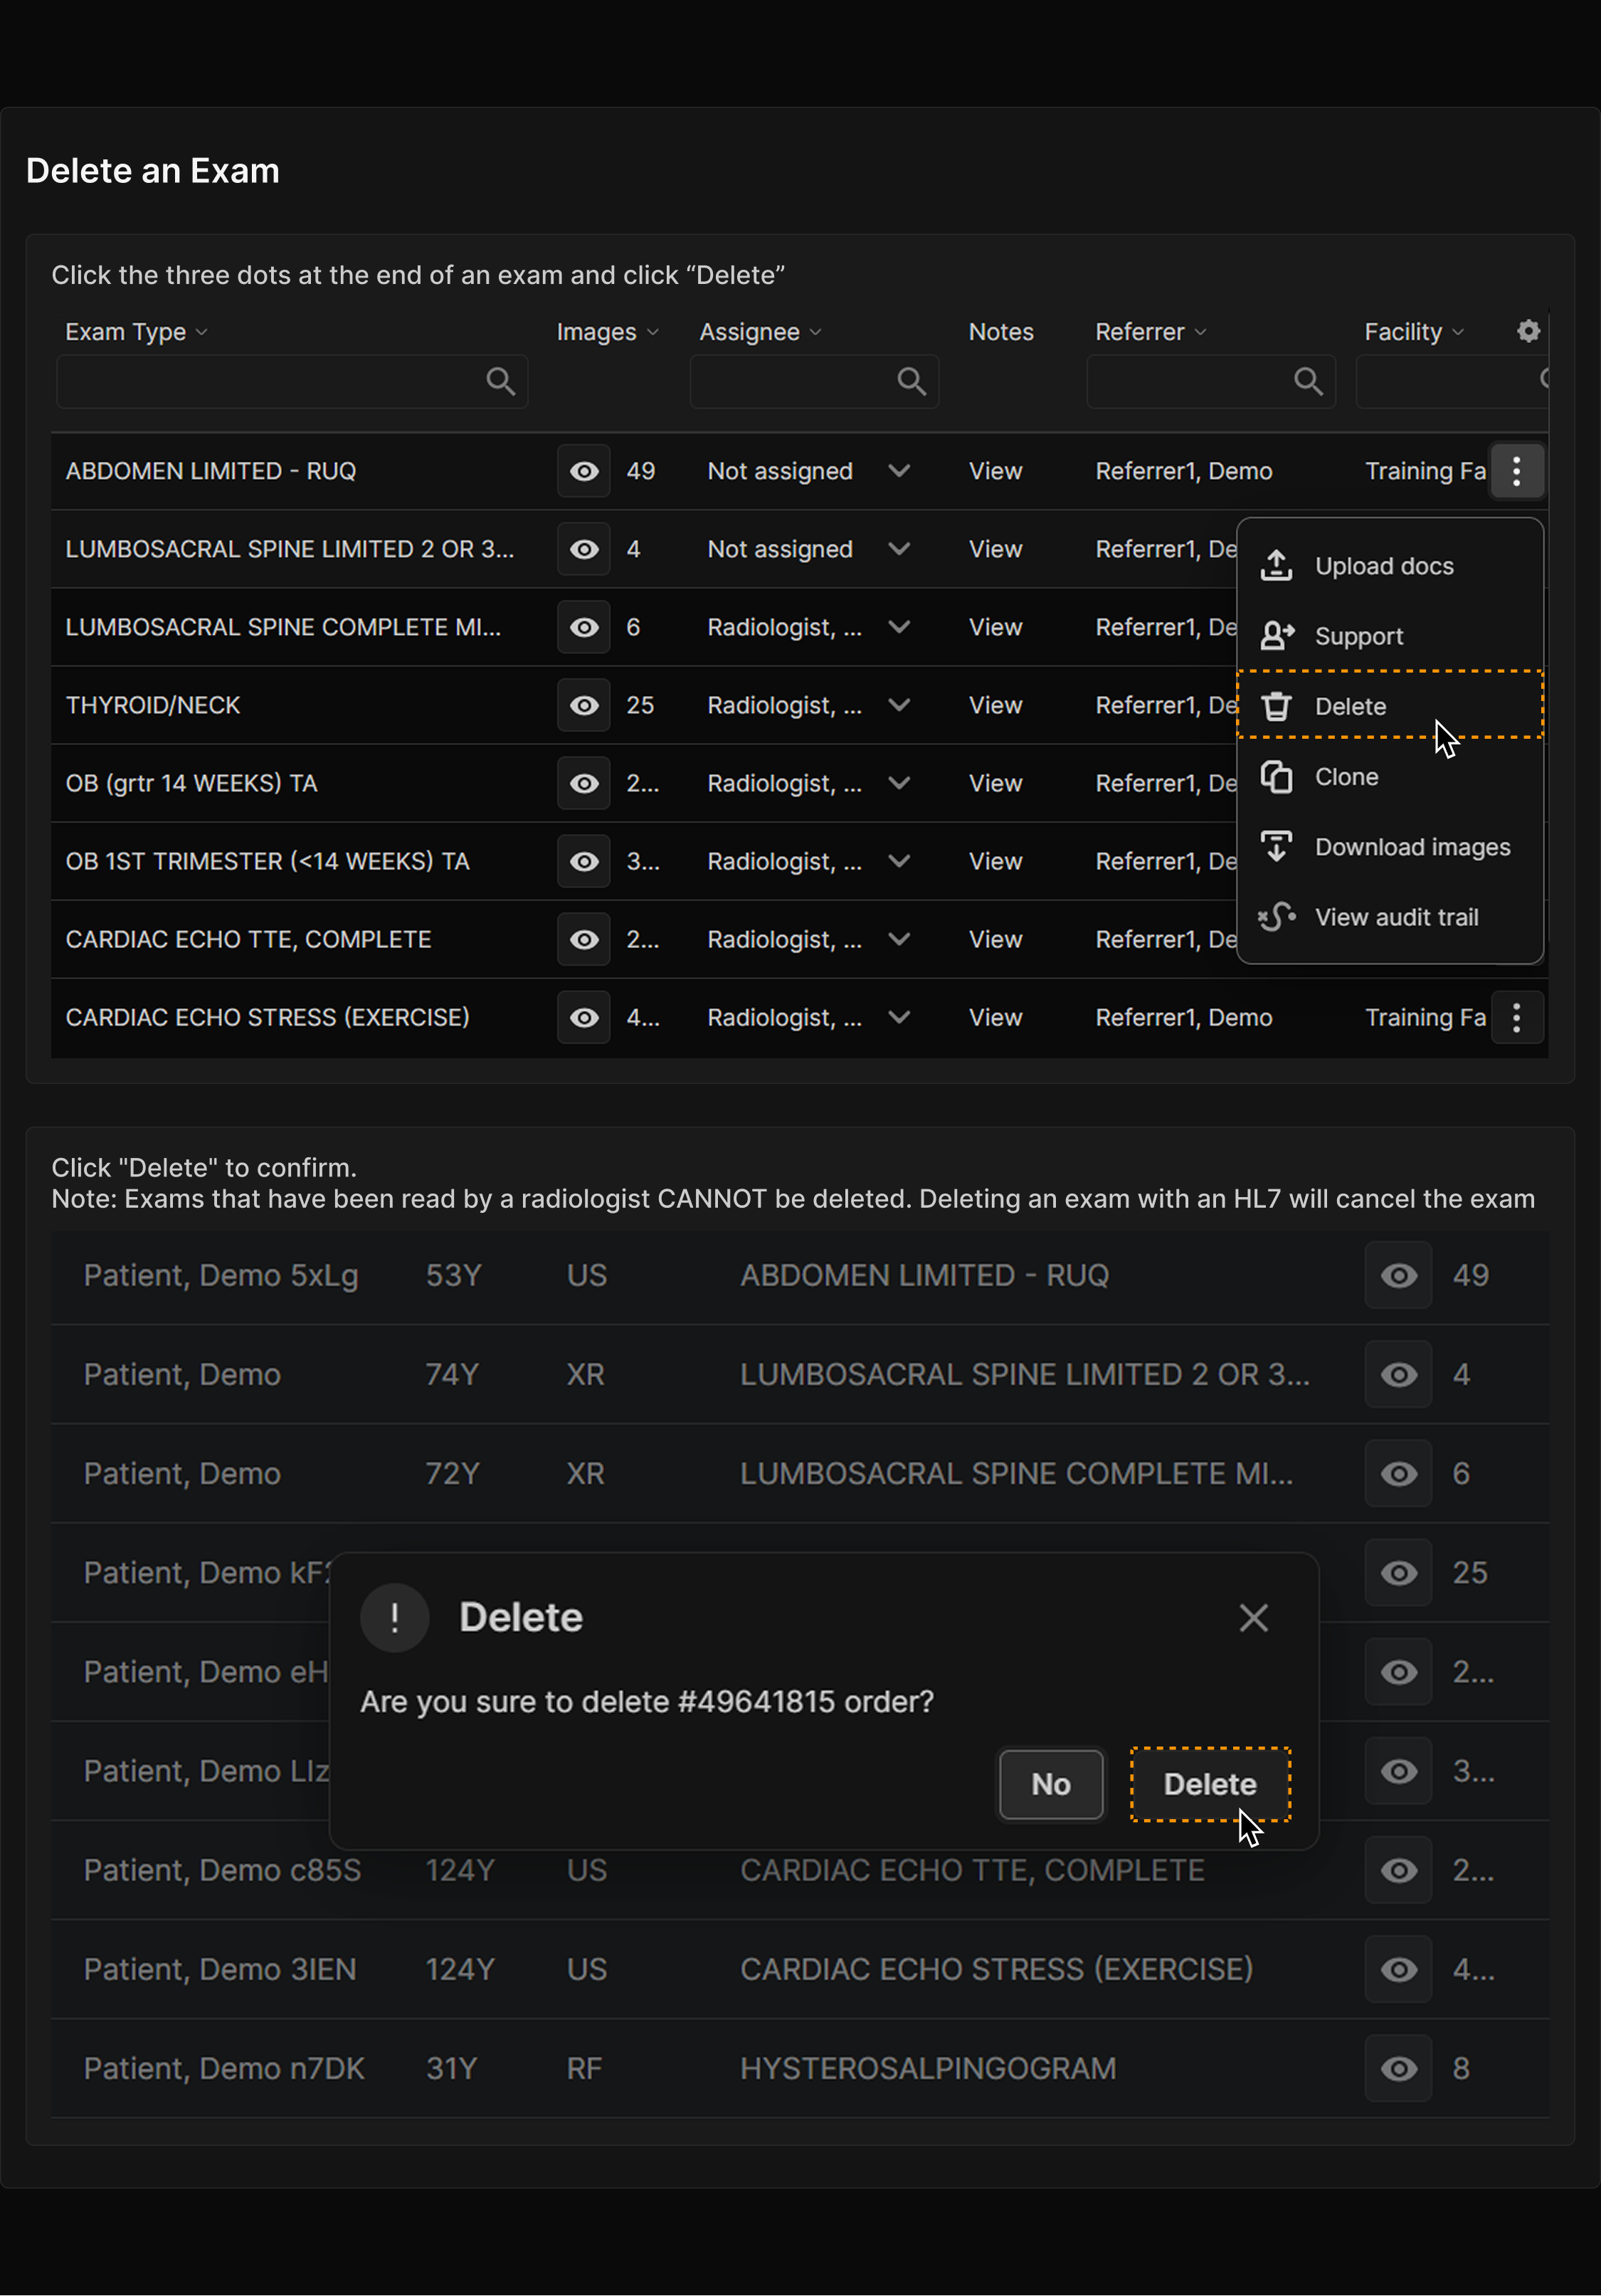The height and width of the screenshot is (2296, 1601).
Task: Close the Delete confirmation dialog
Action: point(1253,1618)
